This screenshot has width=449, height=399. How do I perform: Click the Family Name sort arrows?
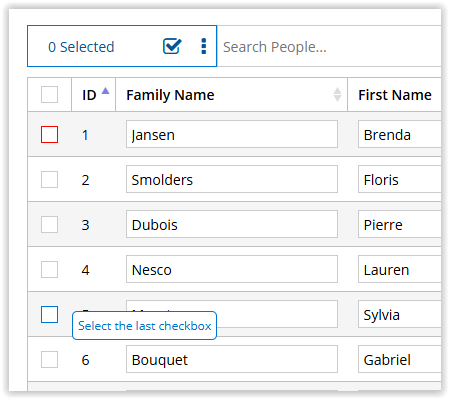(x=337, y=95)
